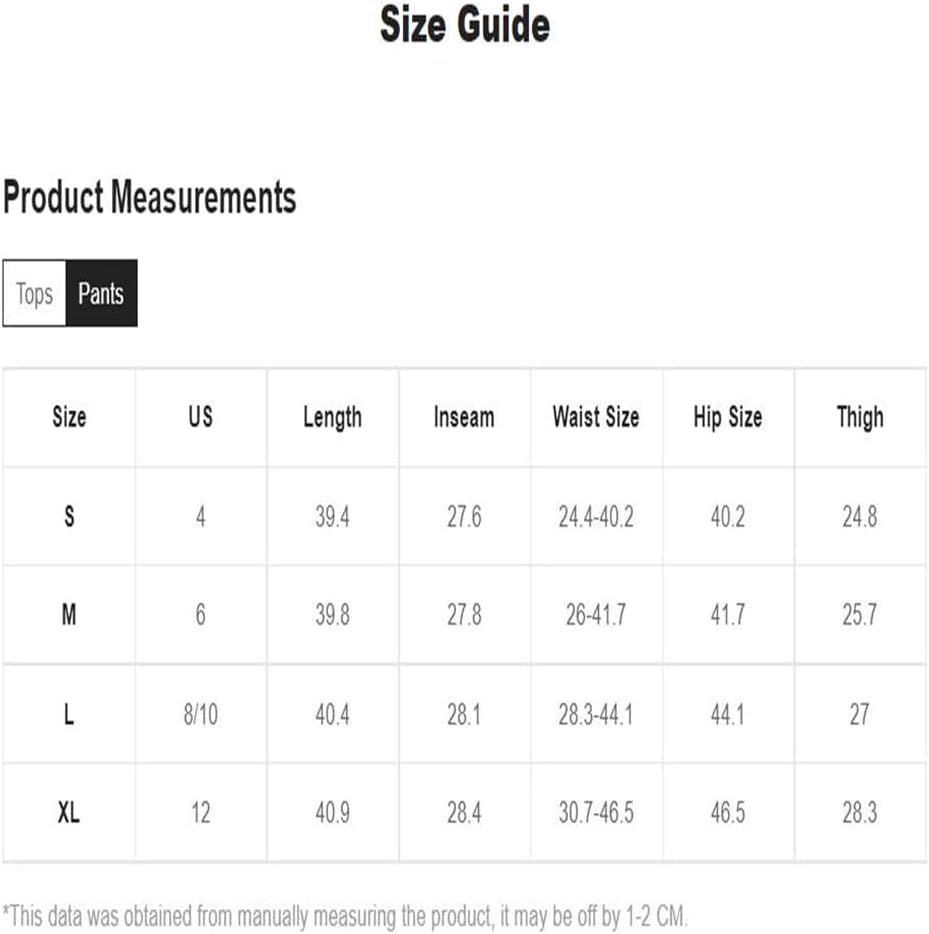Select the Pants tab
929x934 pixels.
(x=101, y=293)
